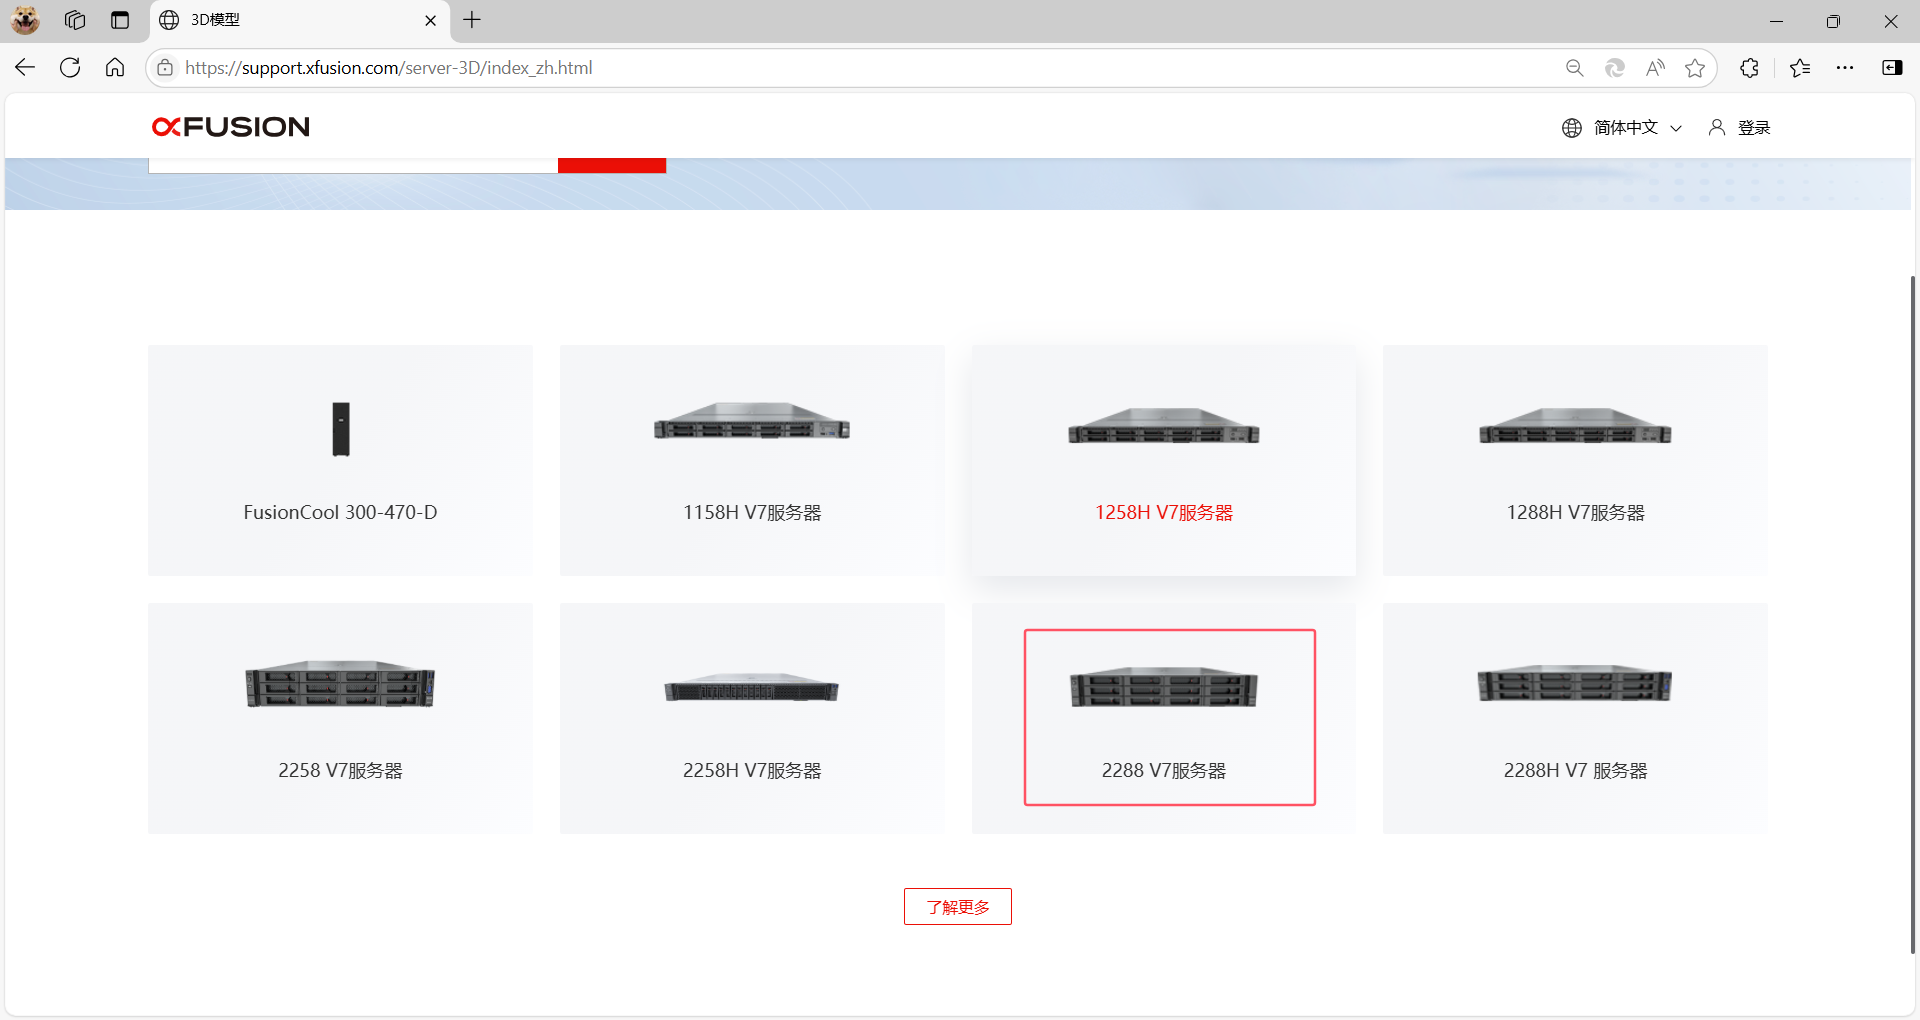
Task: Open the 2288H V7 服务器 server card
Action: (x=1575, y=718)
